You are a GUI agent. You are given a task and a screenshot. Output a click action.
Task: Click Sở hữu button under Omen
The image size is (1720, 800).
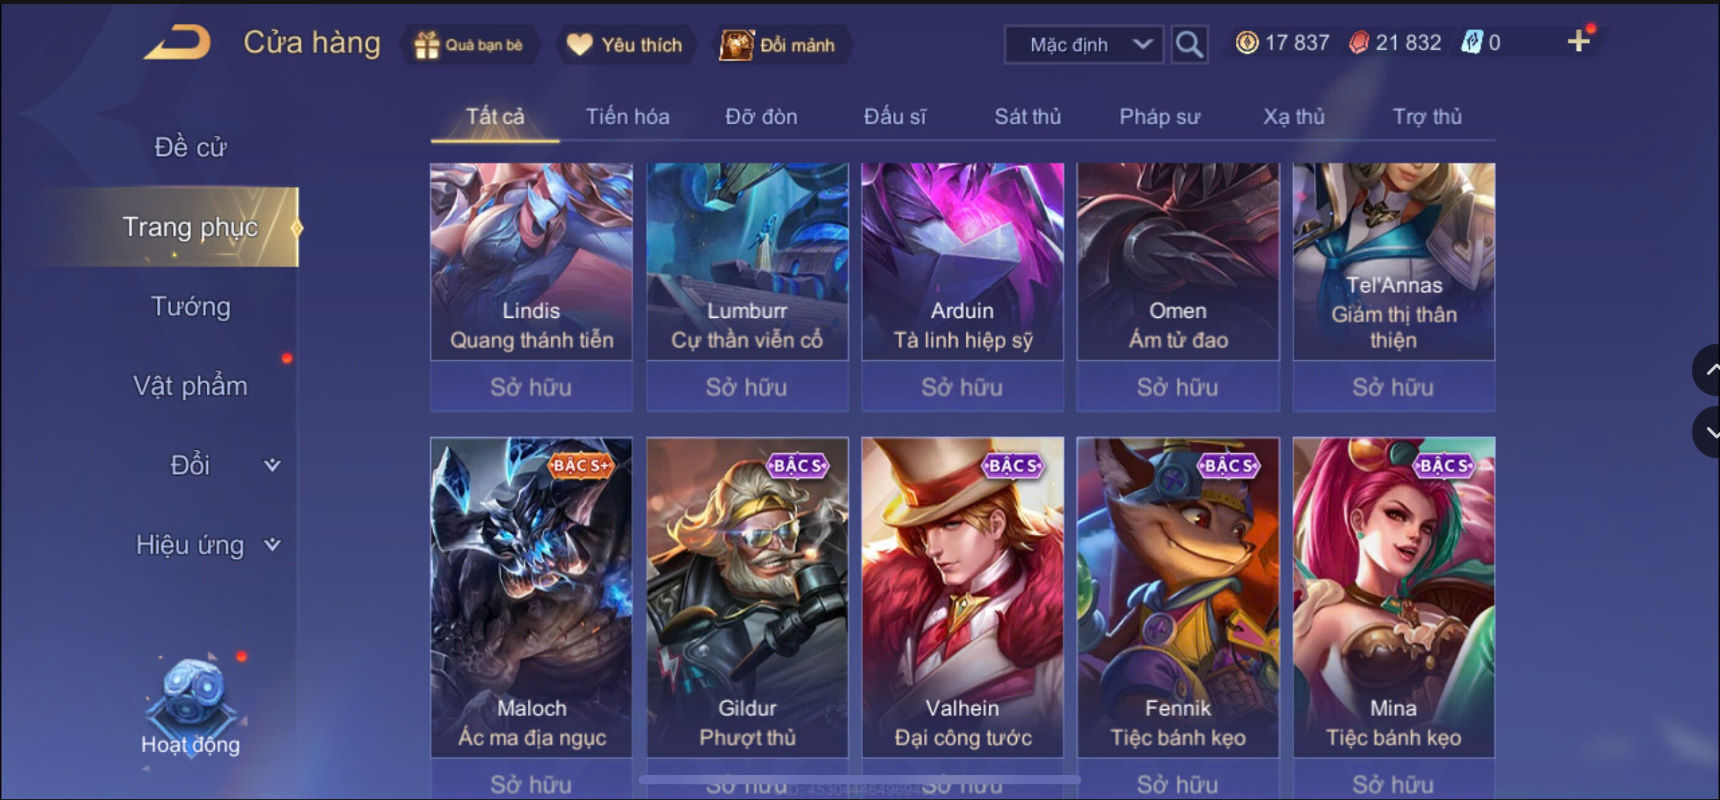point(1178,387)
